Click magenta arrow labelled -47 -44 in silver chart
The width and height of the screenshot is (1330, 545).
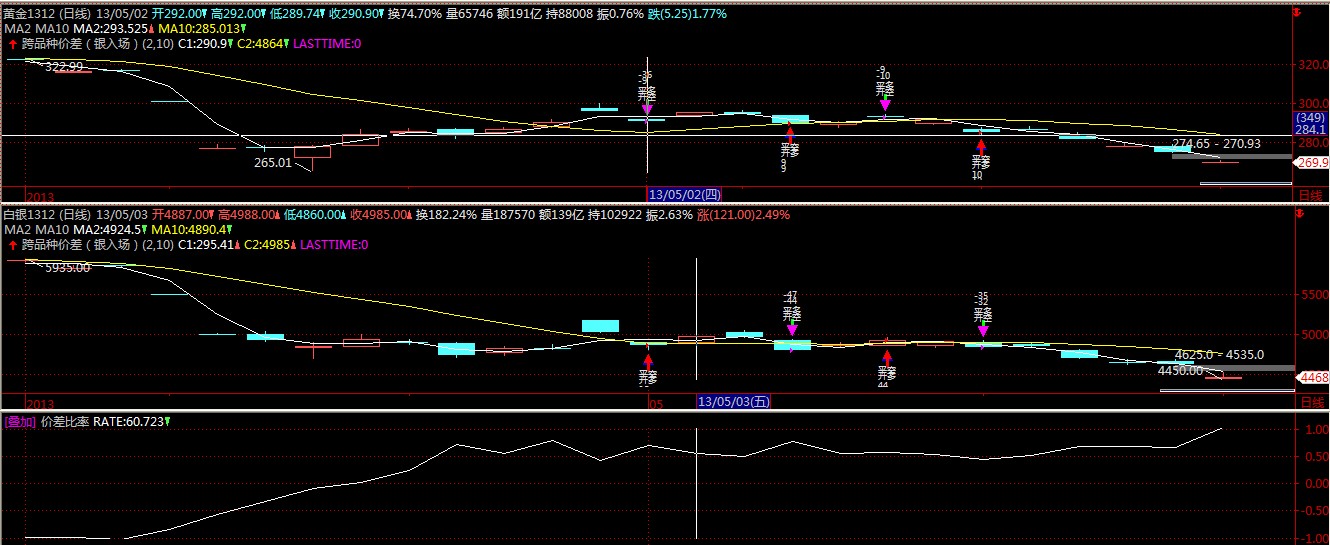point(792,329)
